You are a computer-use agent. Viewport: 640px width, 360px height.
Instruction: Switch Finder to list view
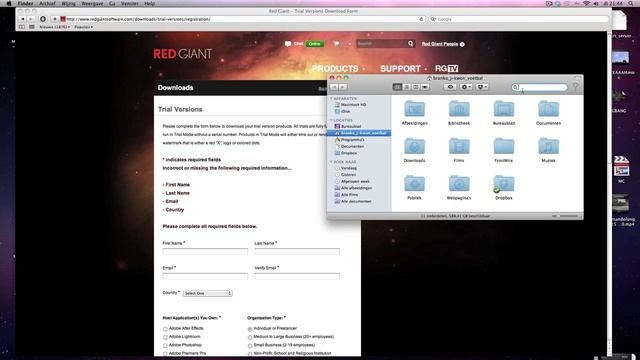(x=407, y=87)
